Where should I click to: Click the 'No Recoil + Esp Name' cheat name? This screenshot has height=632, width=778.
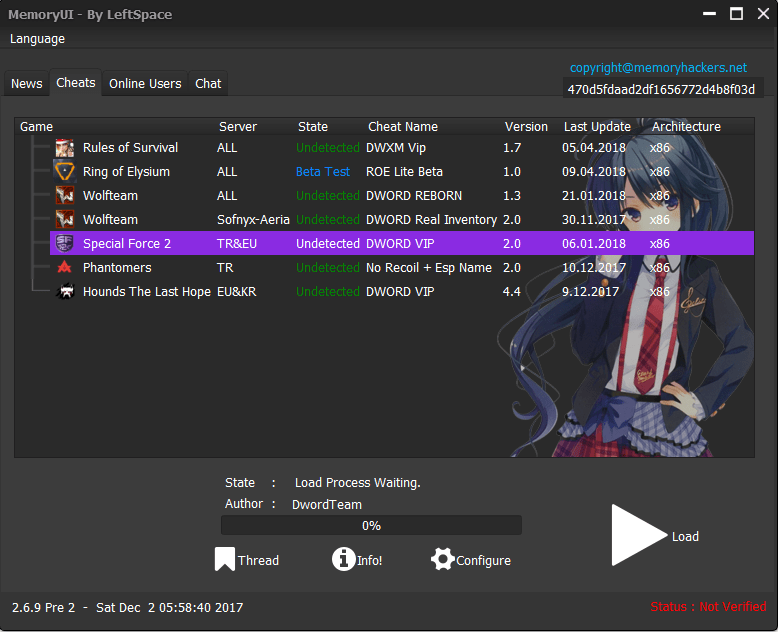point(429,267)
